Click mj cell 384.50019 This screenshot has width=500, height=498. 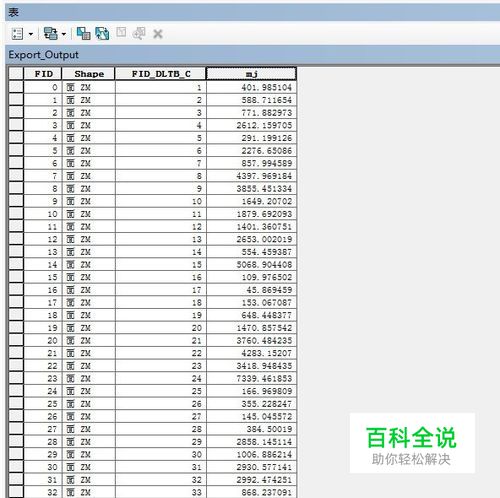(x=251, y=429)
